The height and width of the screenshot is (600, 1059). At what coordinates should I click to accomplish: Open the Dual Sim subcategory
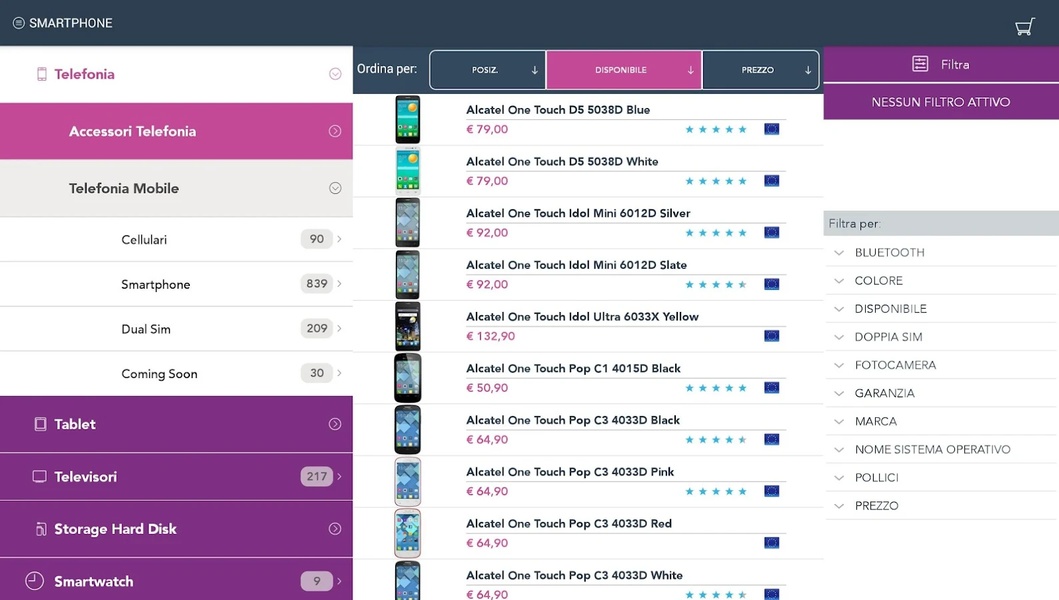tap(176, 328)
